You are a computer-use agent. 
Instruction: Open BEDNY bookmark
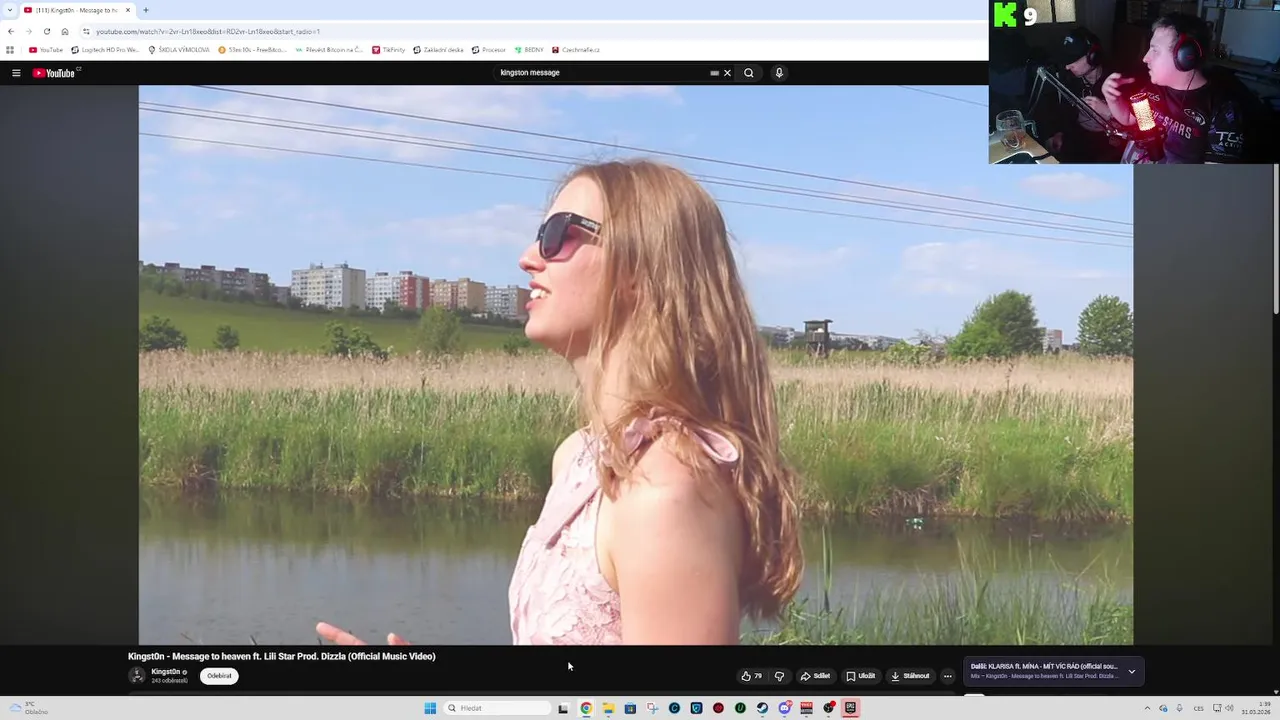529,49
